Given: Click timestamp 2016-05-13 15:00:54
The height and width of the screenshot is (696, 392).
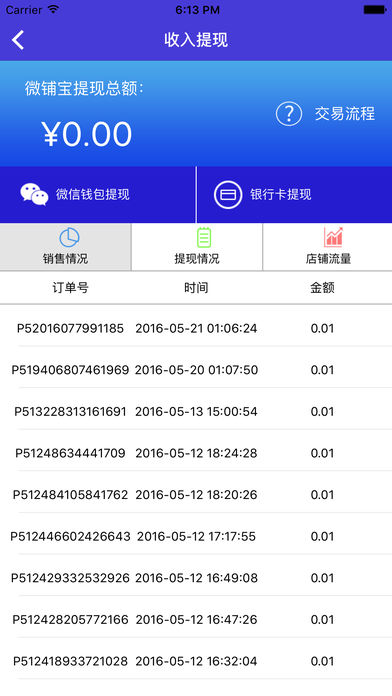Looking at the screenshot, I should click(196, 411).
